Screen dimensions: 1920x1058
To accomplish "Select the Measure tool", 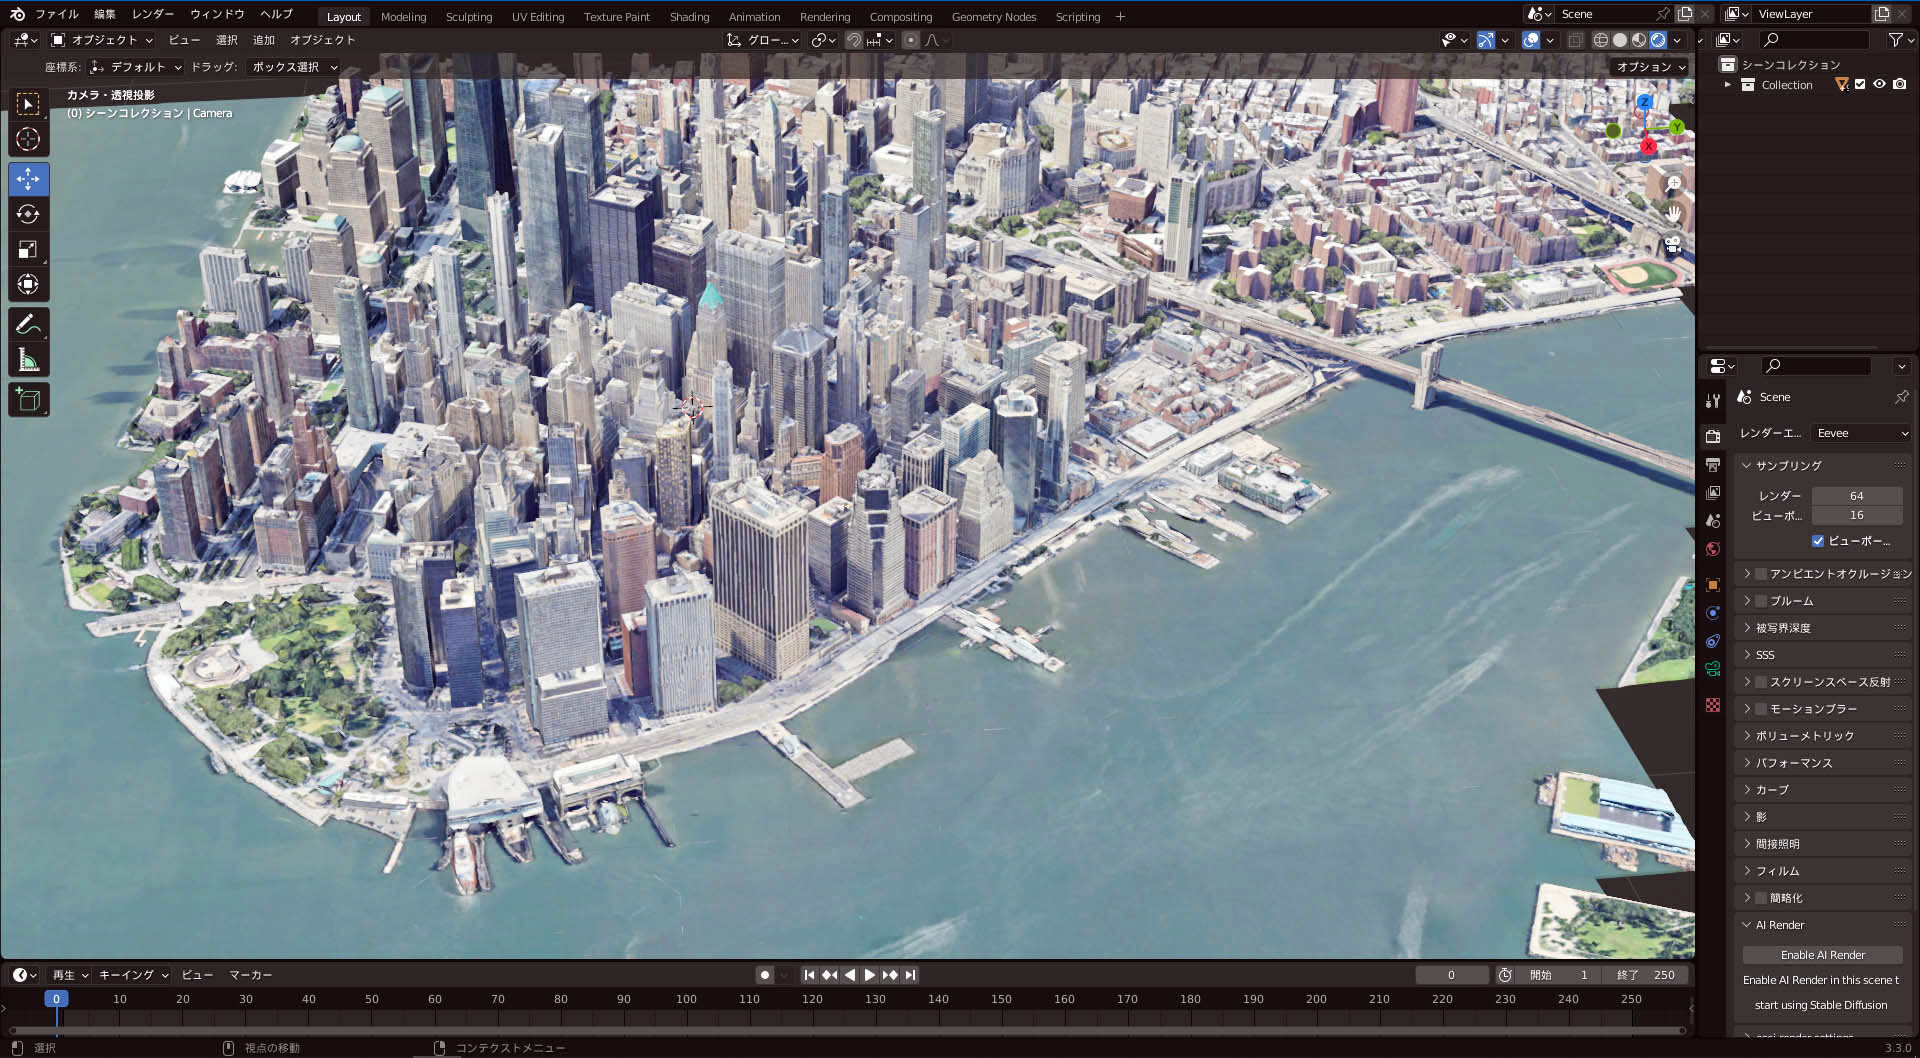I will tap(29, 360).
